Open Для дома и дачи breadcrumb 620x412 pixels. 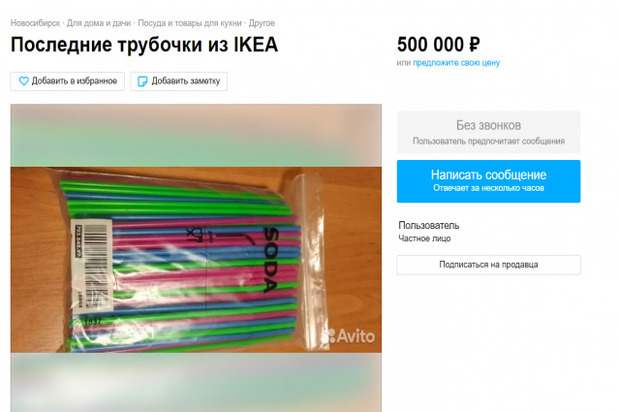(x=98, y=23)
